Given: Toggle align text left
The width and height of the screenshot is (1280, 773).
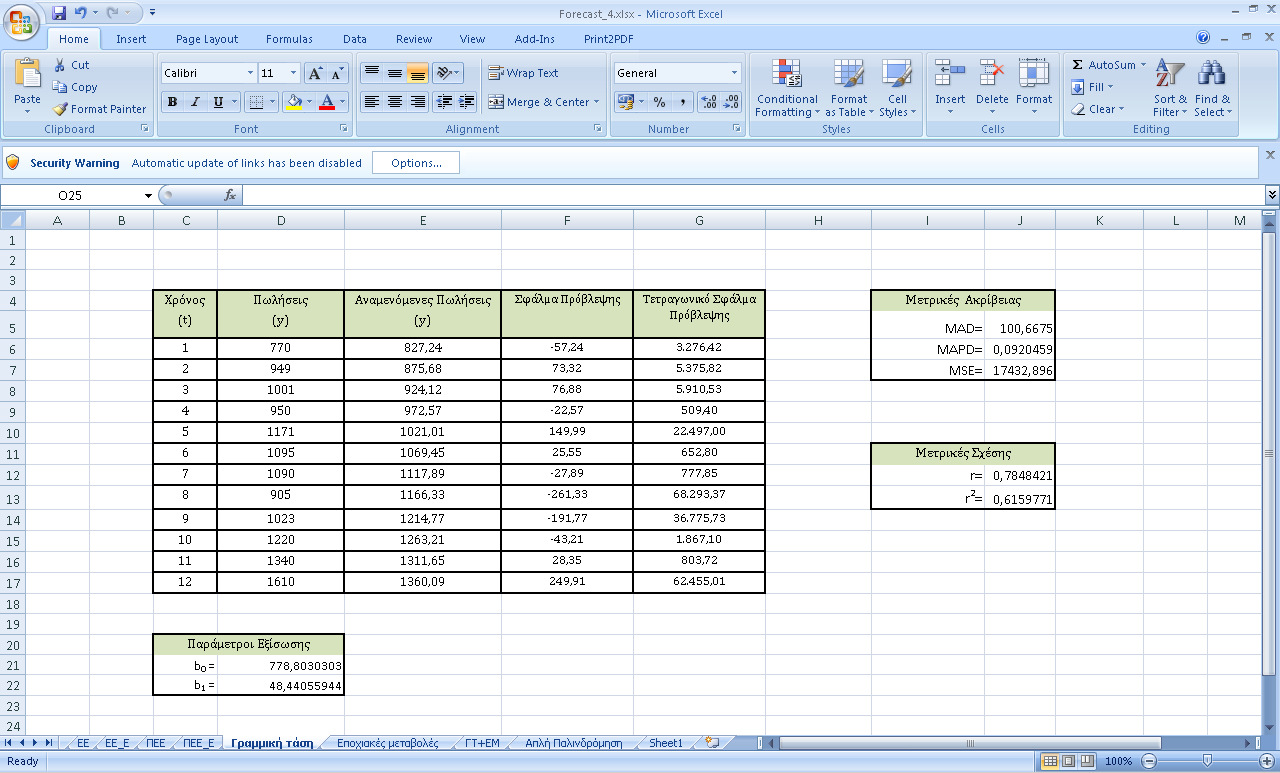Looking at the screenshot, I should 372,102.
